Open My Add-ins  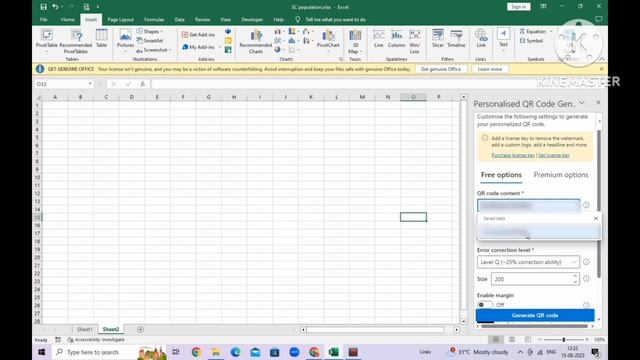[198, 47]
